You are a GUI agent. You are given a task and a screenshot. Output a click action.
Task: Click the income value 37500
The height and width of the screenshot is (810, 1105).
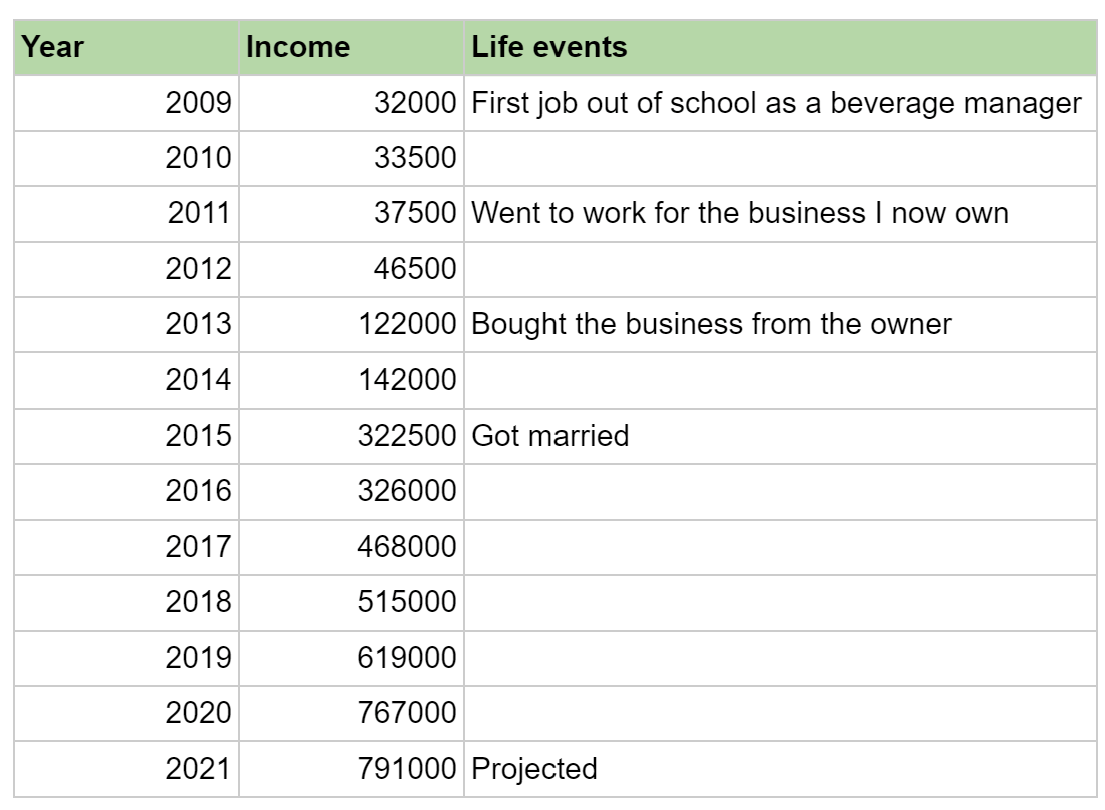352,214
